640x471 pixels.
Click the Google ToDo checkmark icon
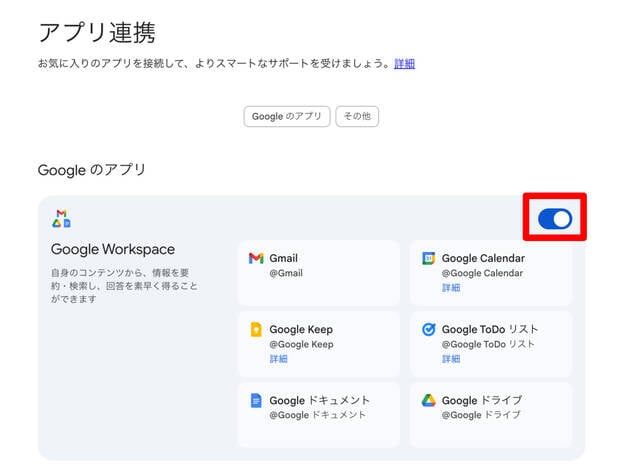pos(429,329)
